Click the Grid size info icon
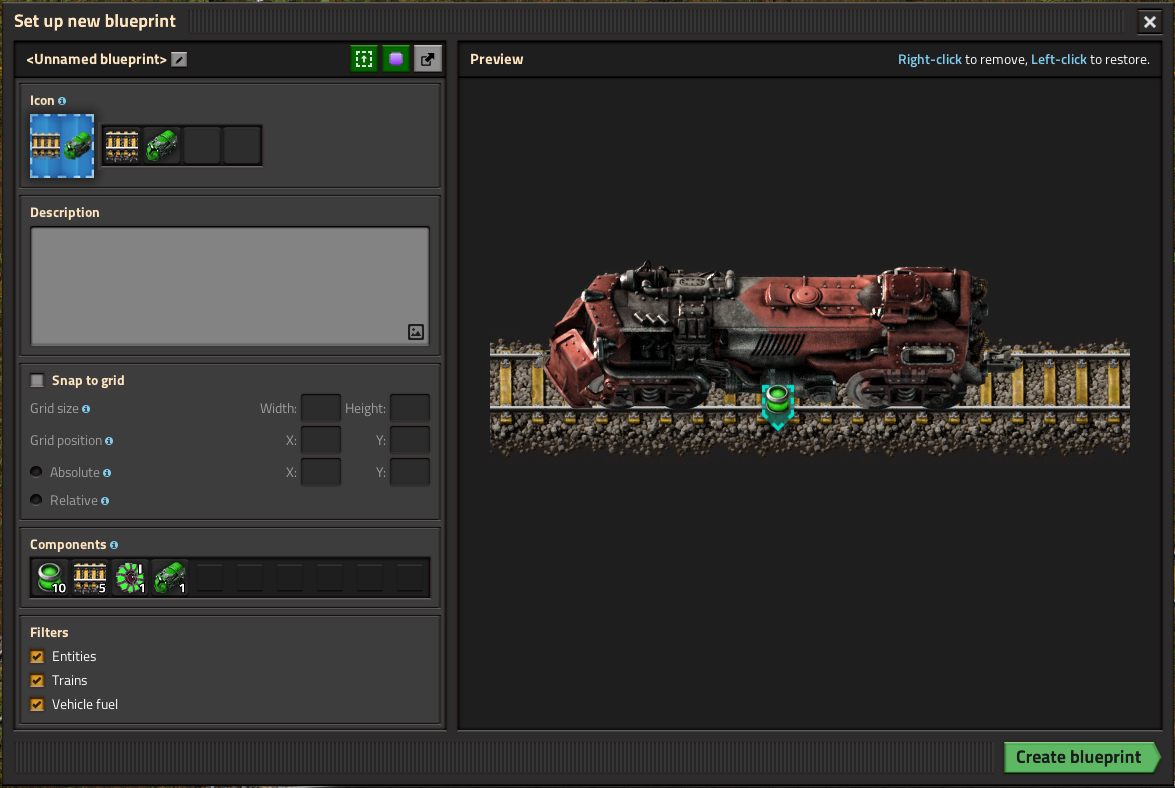This screenshot has height=788, width=1175. 86,409
